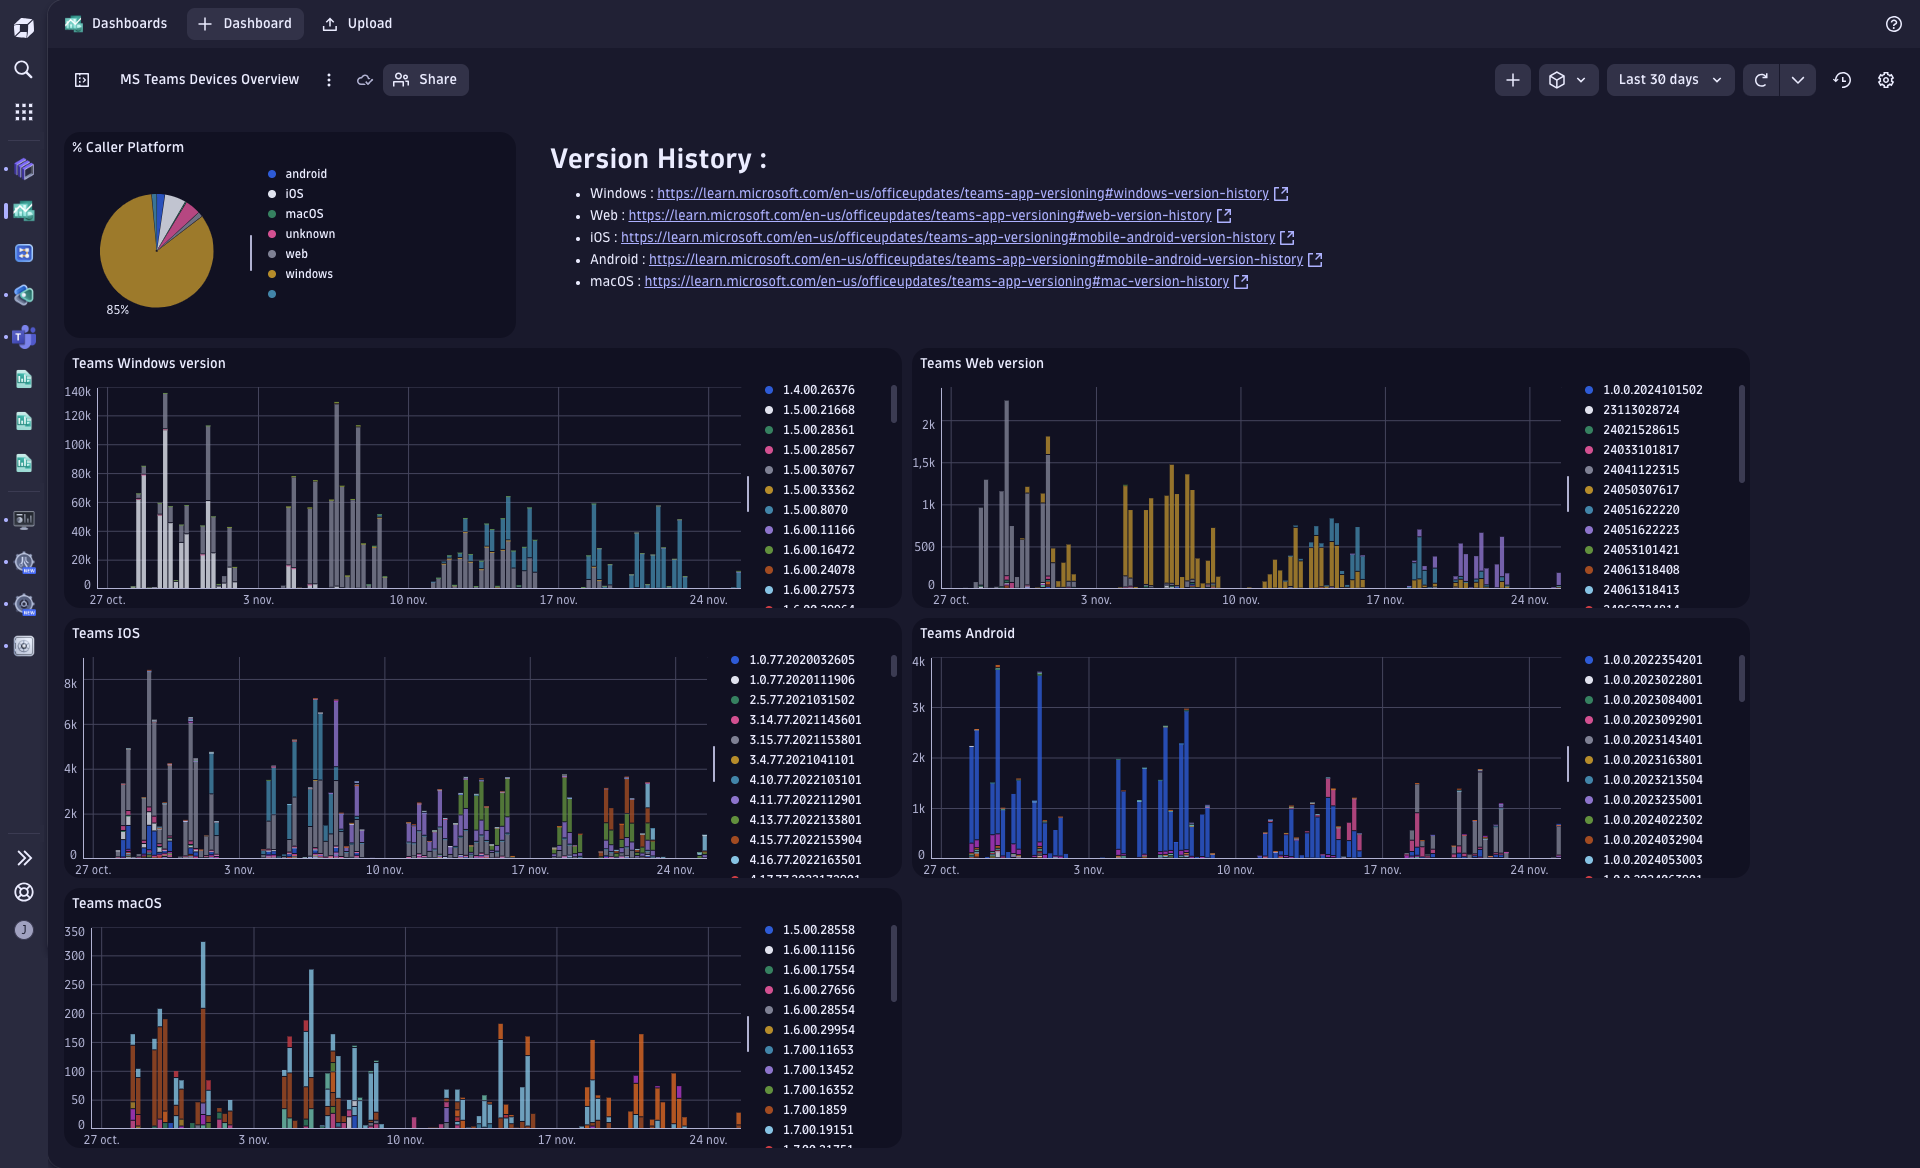
Task: Open the macOS version history link
Action: (936, 282)
